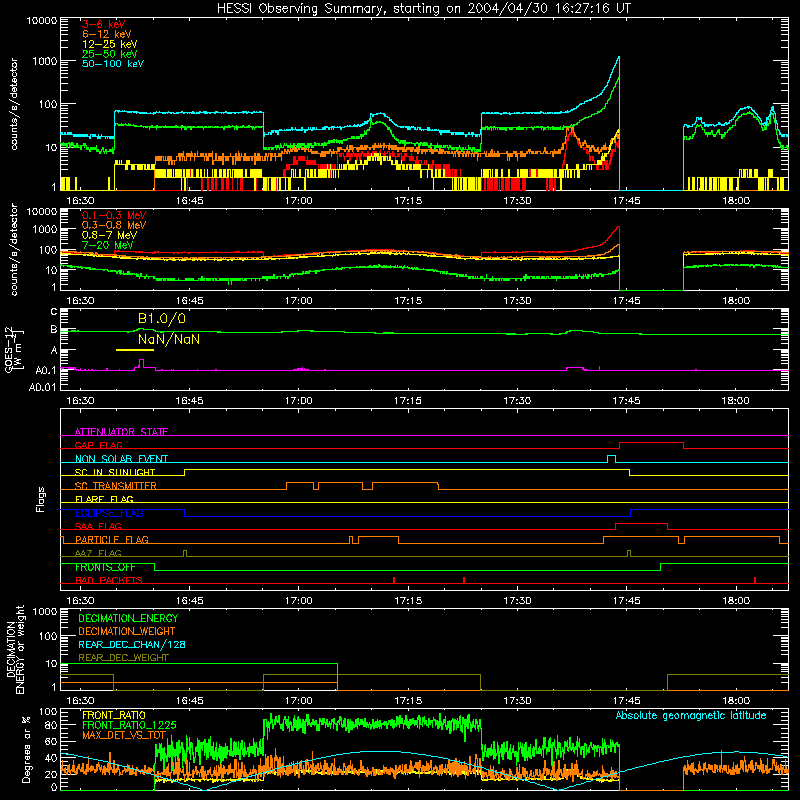Viewport: 800px width, 800px height.
Task: Click the REAR_DEC_WEIGHT legend label
Action: pyautogui.click(x=123, y=658)
